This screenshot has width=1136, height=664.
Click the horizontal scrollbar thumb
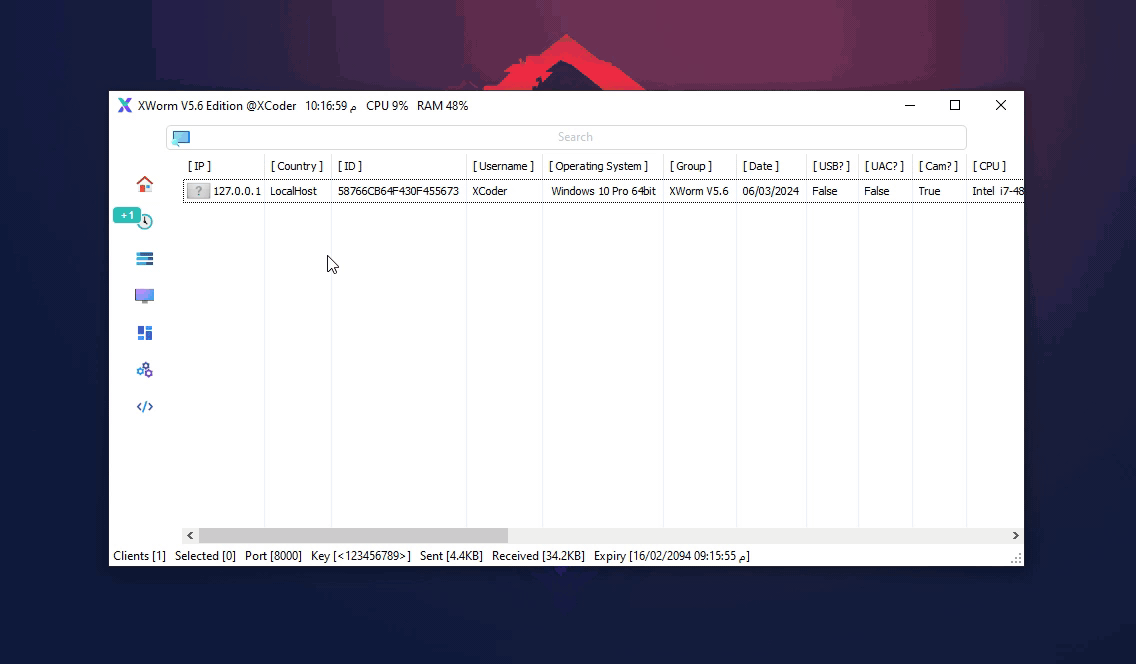(354, 536)
